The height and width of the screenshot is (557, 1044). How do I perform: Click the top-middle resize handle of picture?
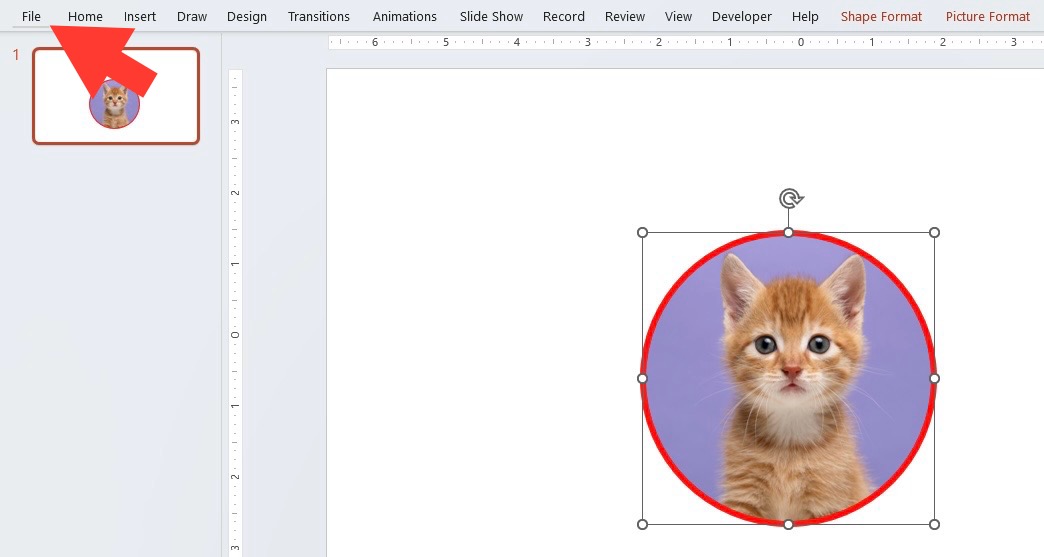pyautogui.click(x=788, y=232)
